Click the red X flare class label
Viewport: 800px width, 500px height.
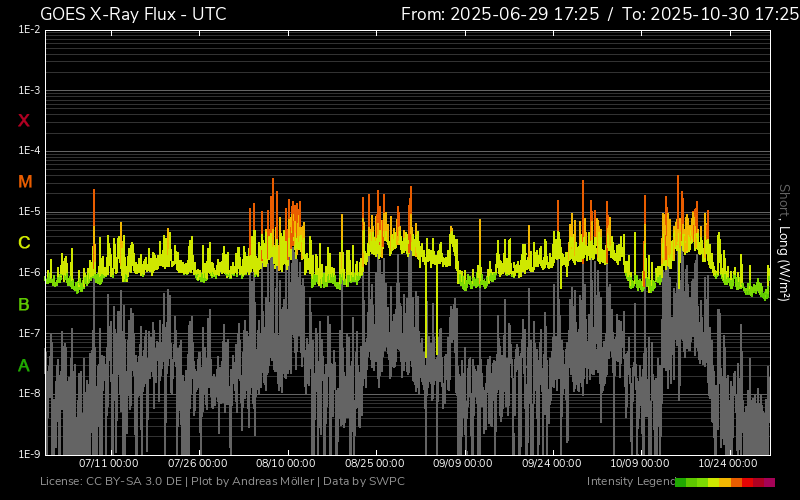24,121
